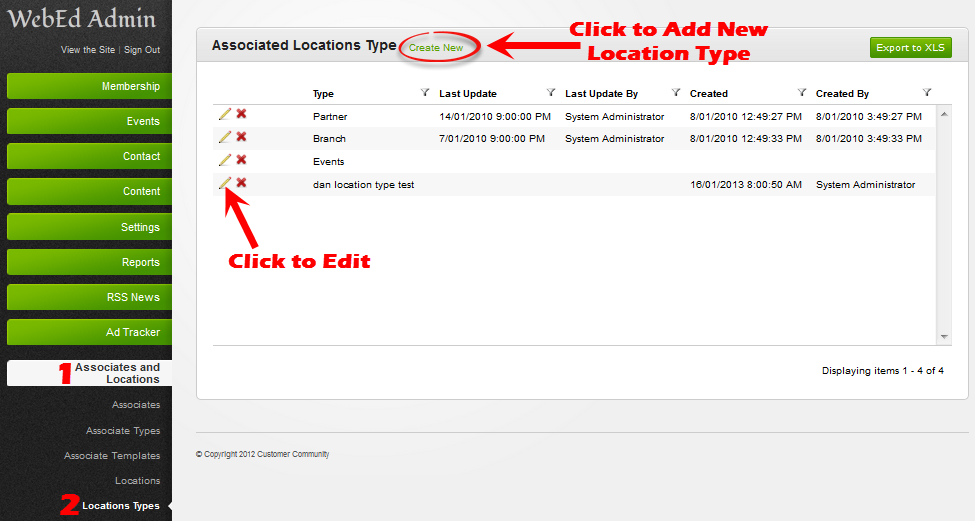Delete the Partner row with red X
The height and width of the screenshot is (521, 975).
[x=241, y=114]
